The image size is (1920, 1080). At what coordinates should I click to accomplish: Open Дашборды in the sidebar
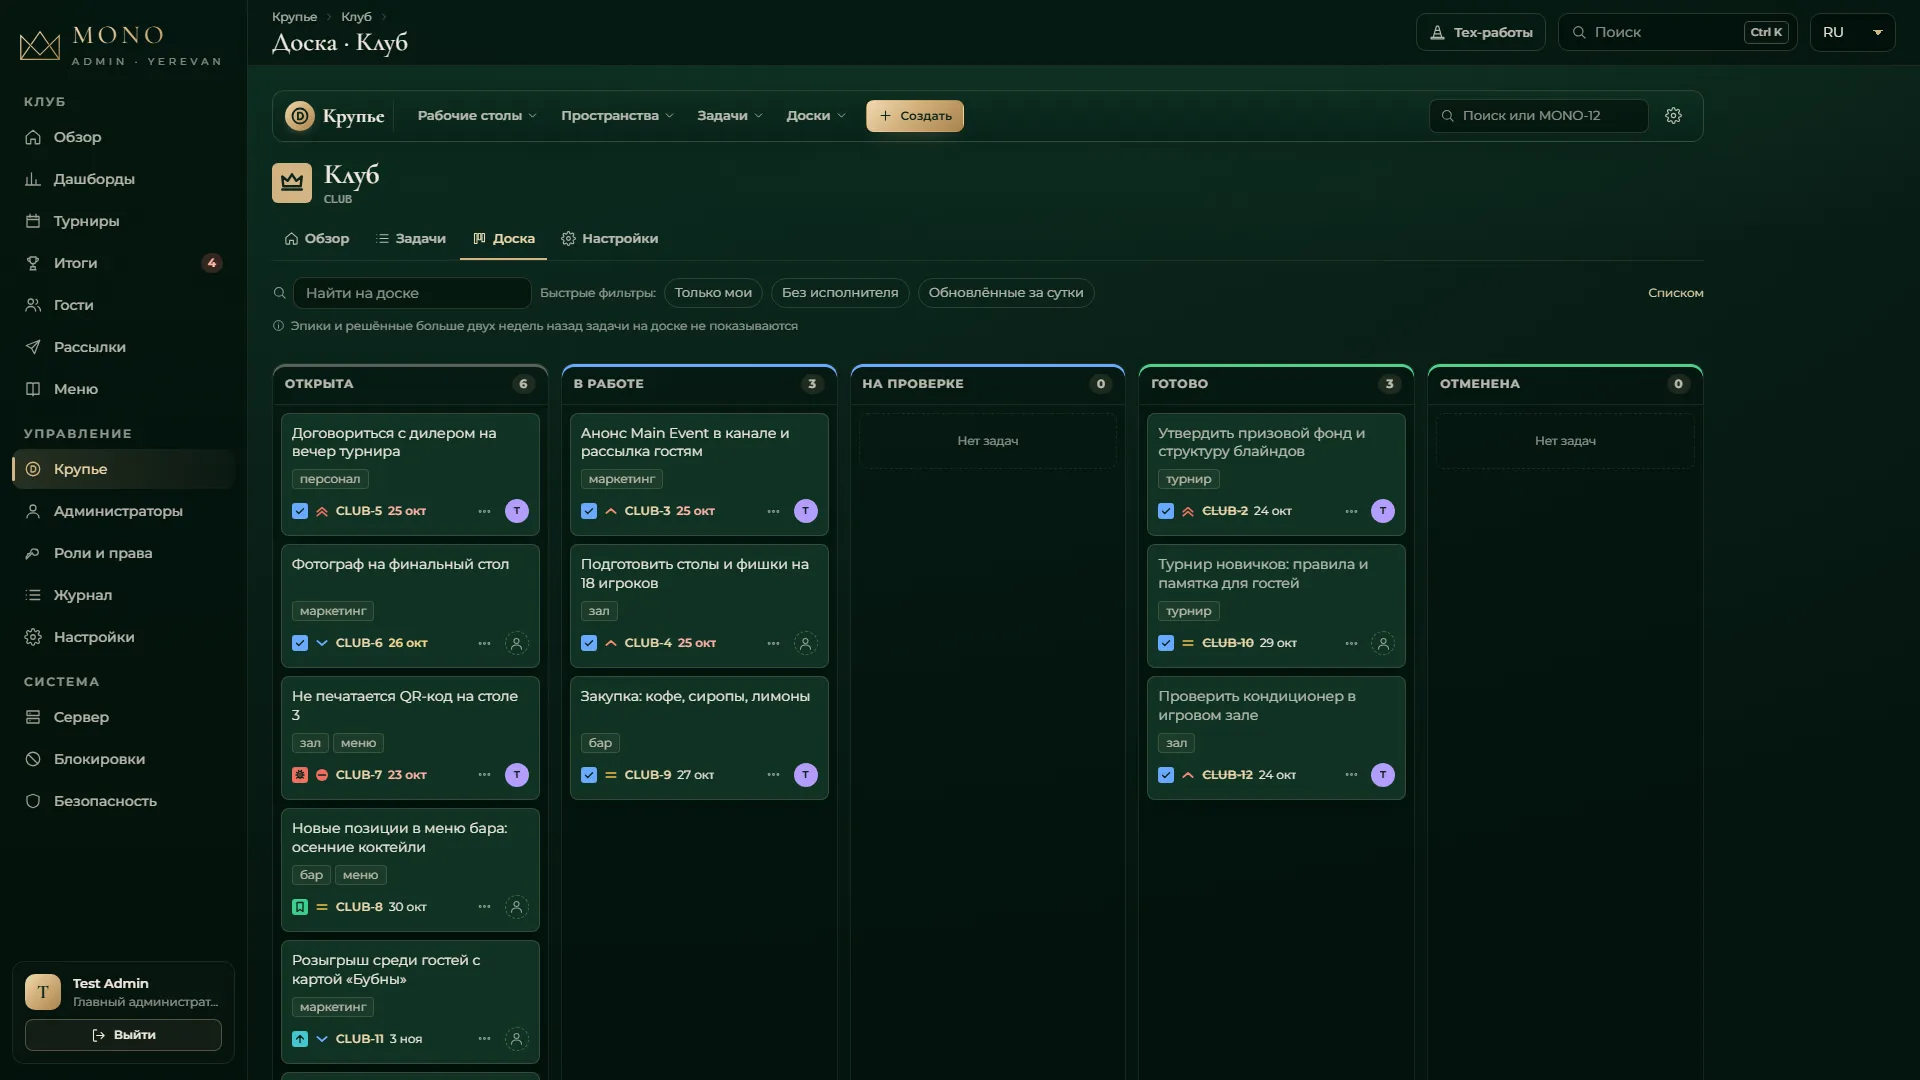tap(123, 179)
